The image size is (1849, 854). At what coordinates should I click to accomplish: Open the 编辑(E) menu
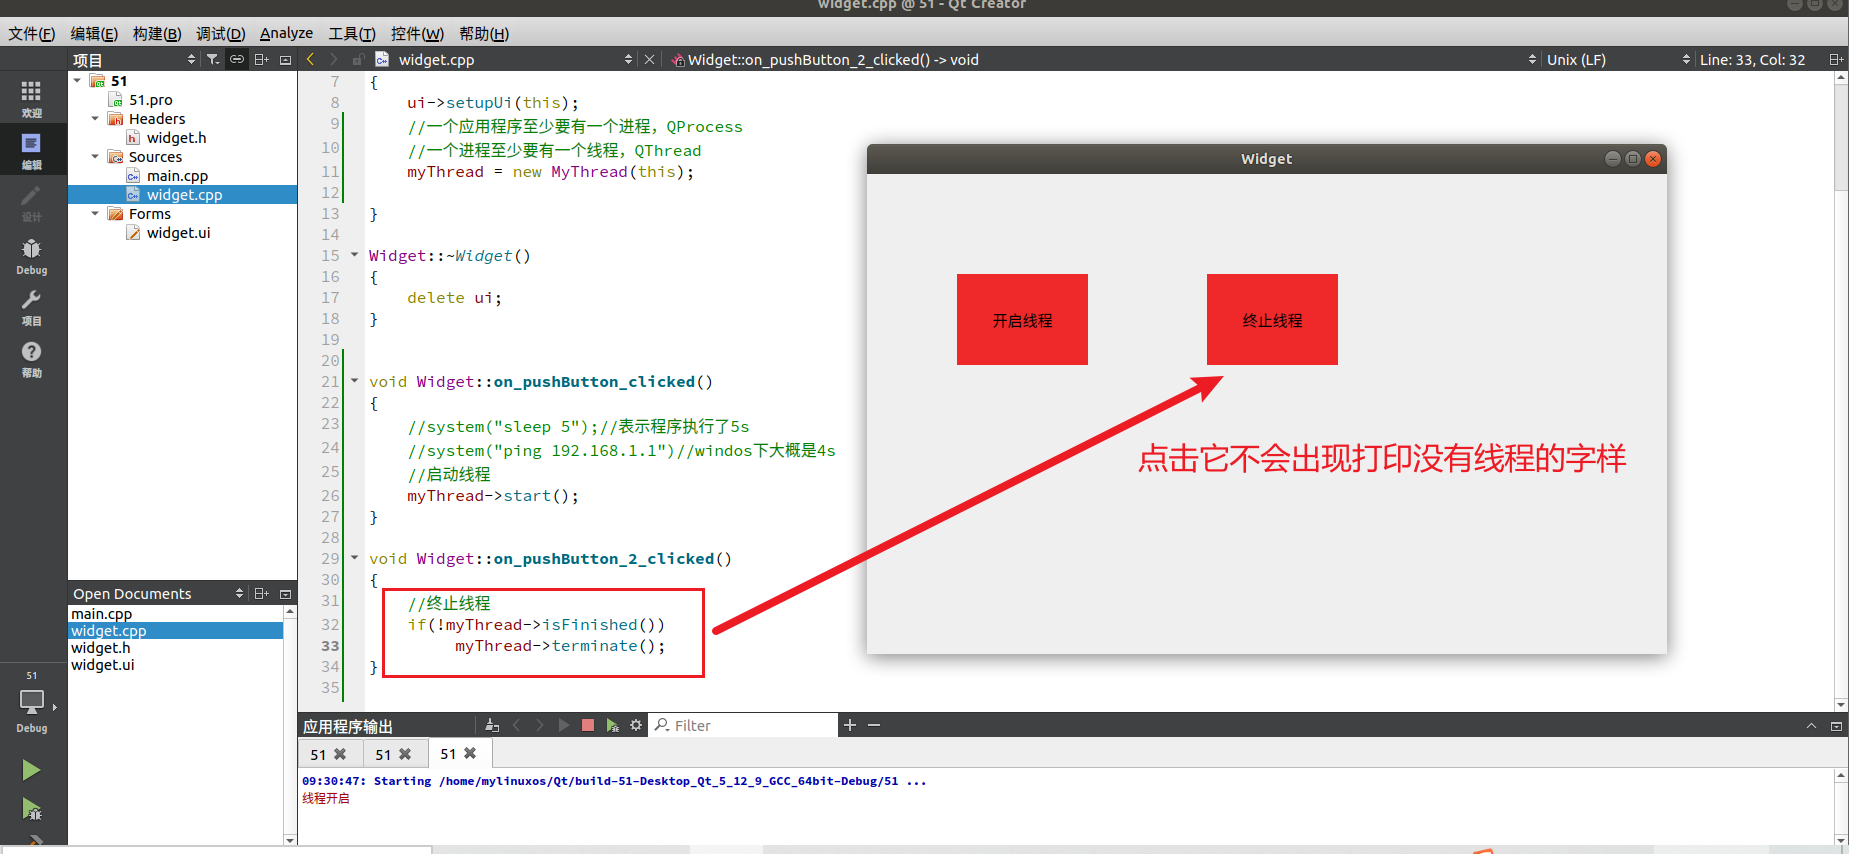94,34
